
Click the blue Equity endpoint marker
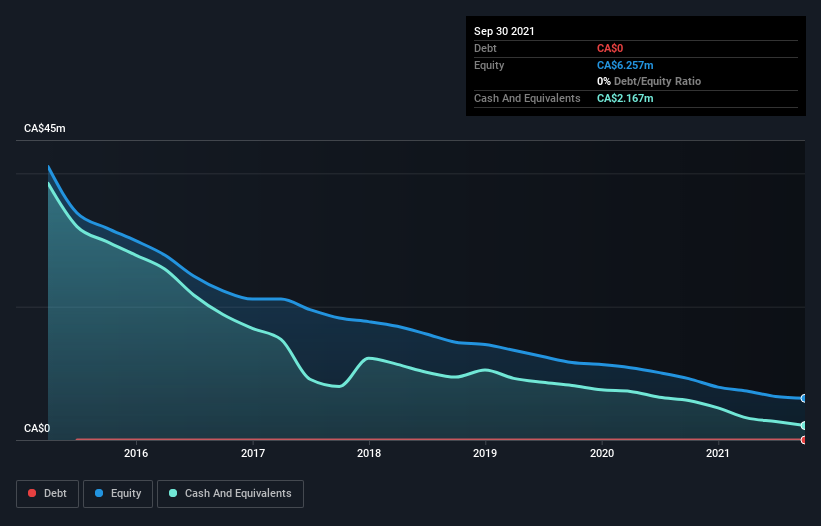(804, 398)
